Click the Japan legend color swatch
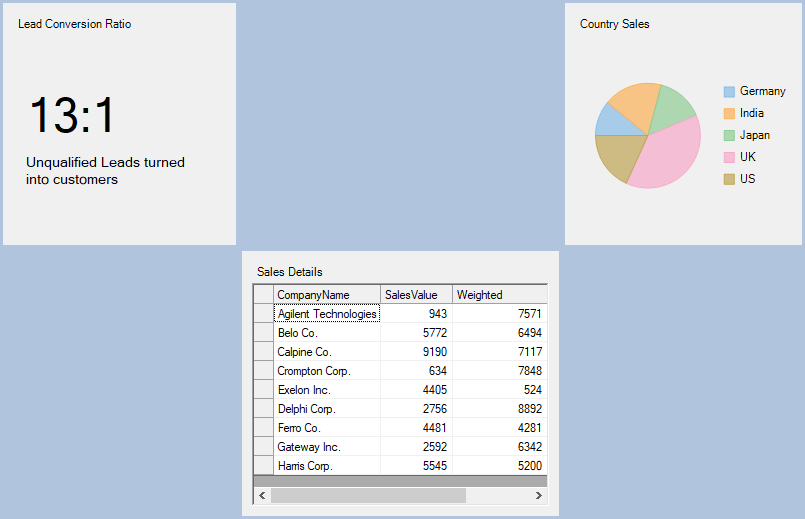This screenshot has width=805, height=519. 729,136
